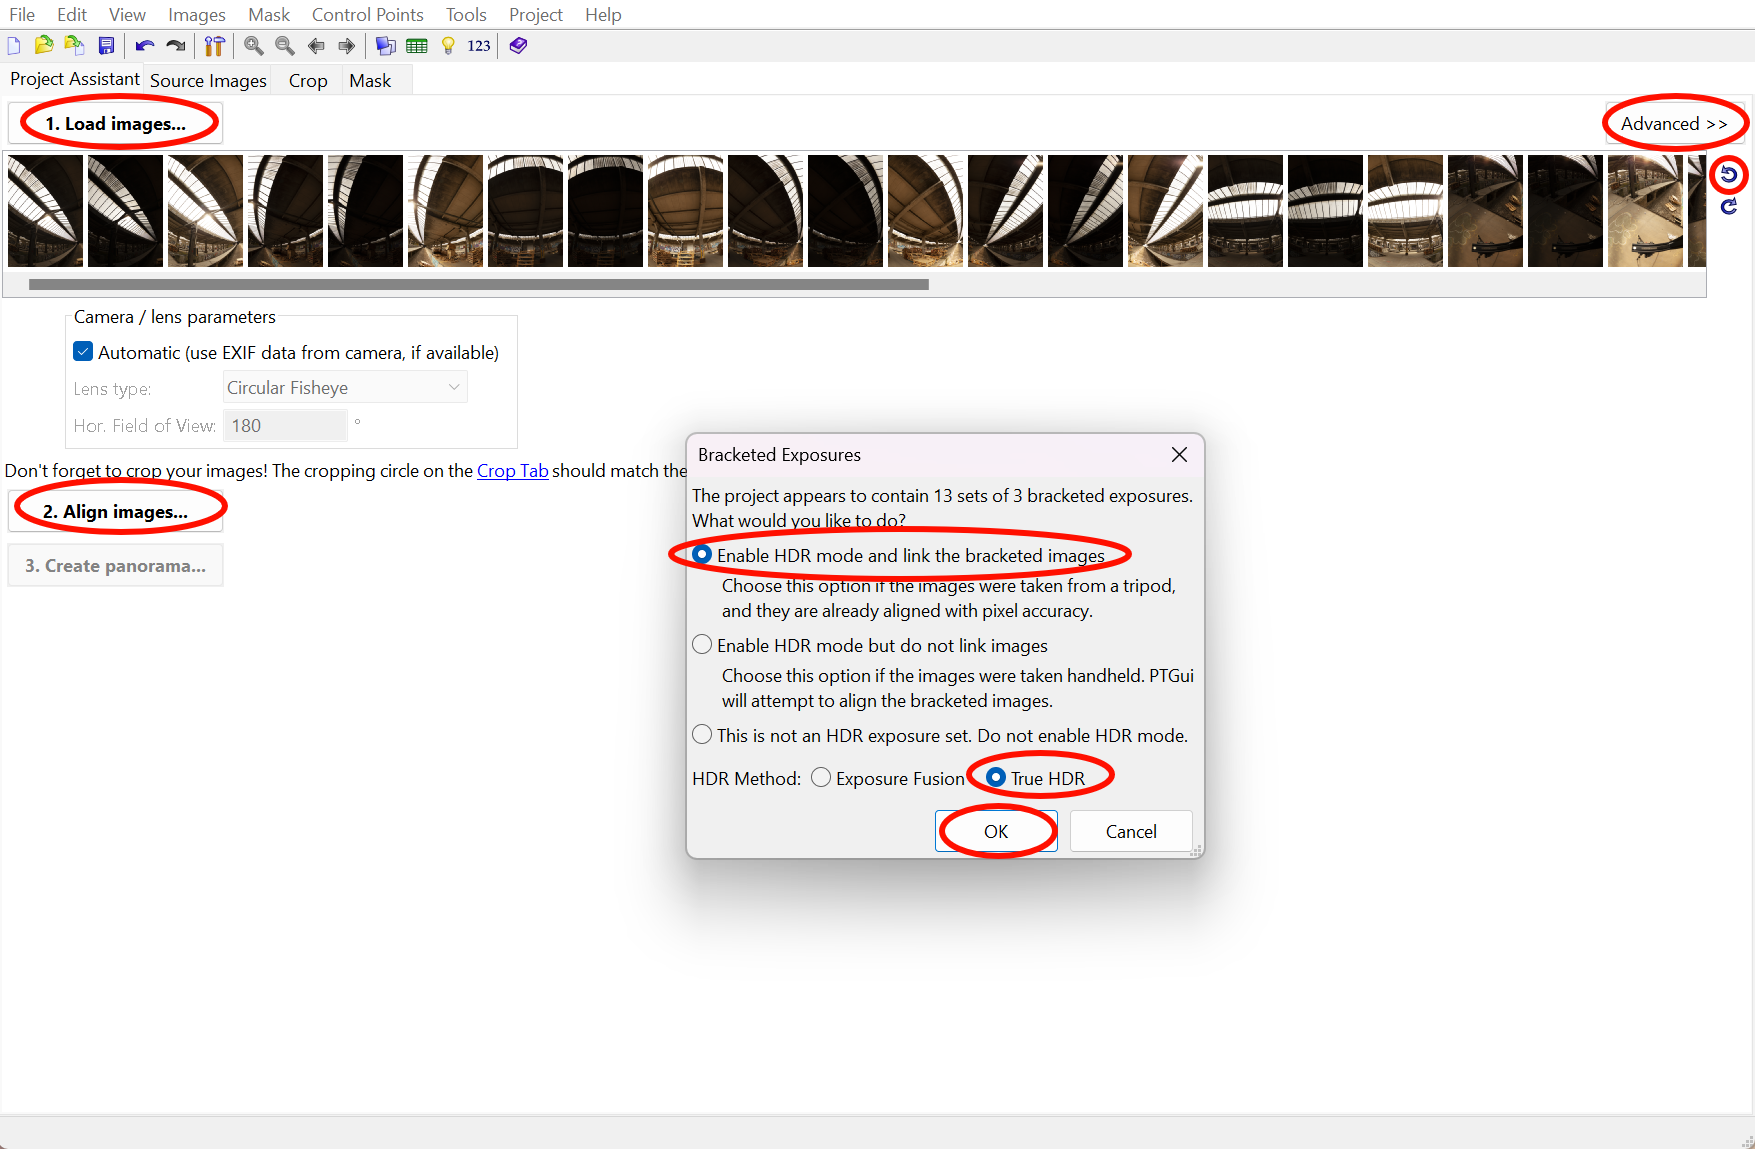1755x1149 pixels.
Task: Switch to the Project Assistant tab
Action: point(75,79)
